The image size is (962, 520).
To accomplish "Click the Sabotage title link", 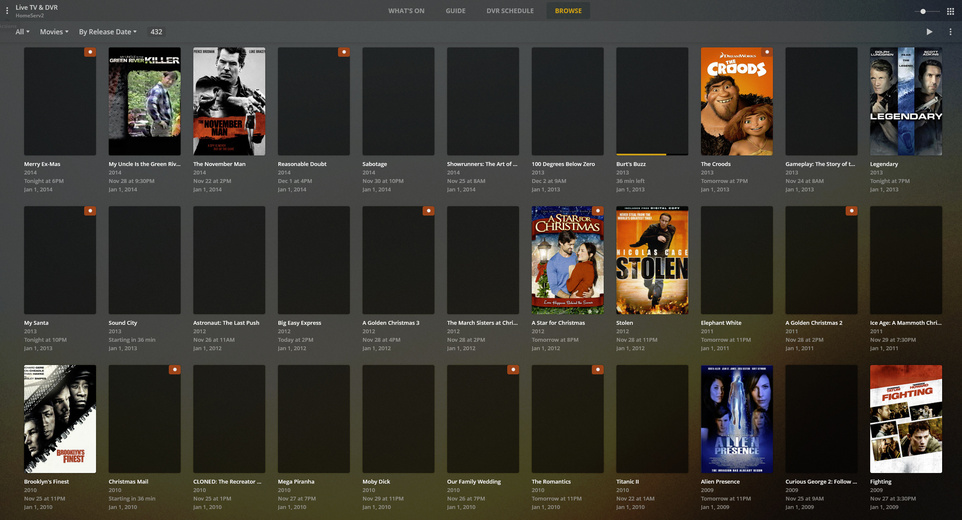I will [x=375, y=164].
